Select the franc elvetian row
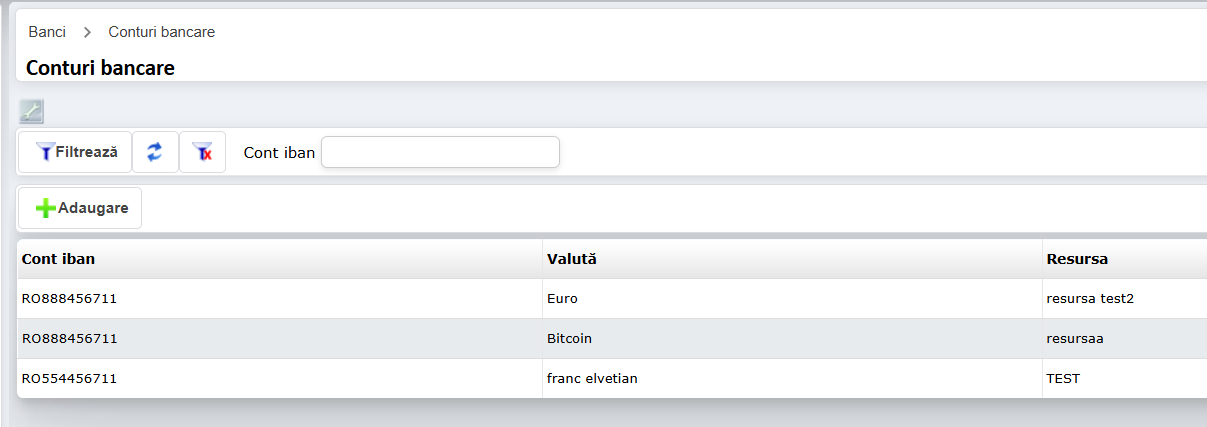This screenshot has width=1207, height=427. pyautogui.click(x=592, y=378)
